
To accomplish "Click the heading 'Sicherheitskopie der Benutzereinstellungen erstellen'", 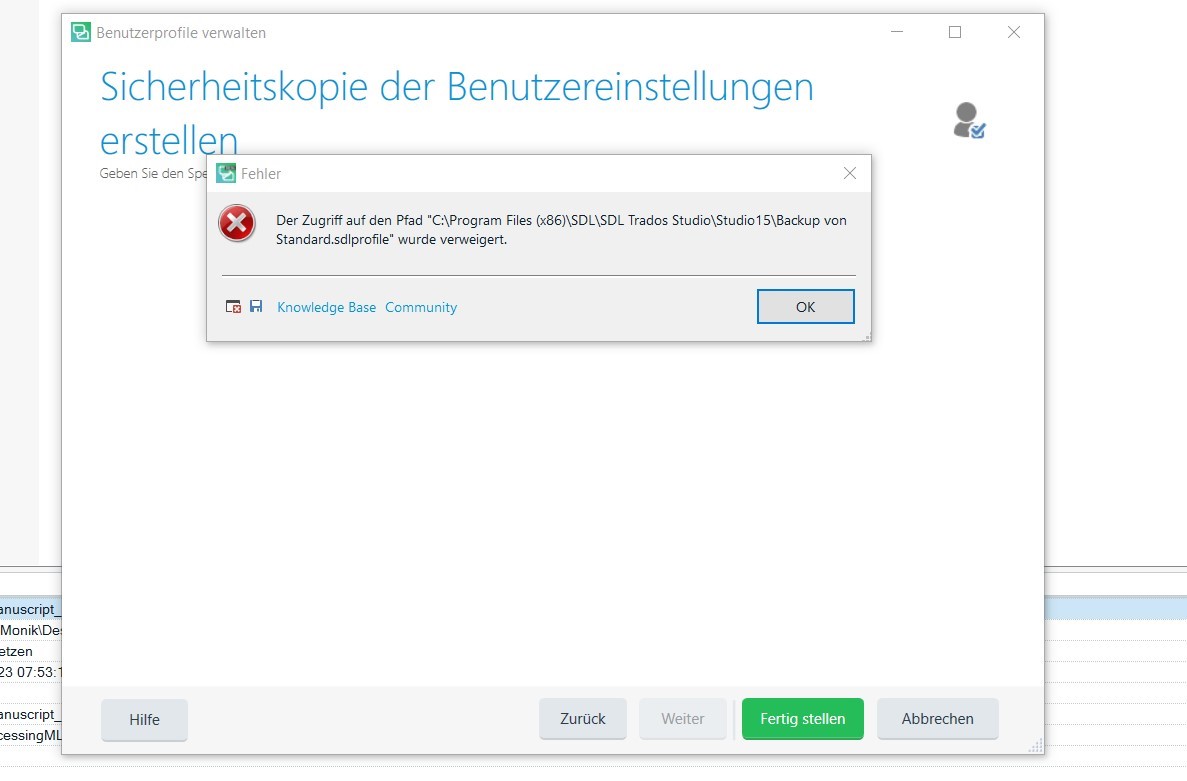I will pos(456,113).
